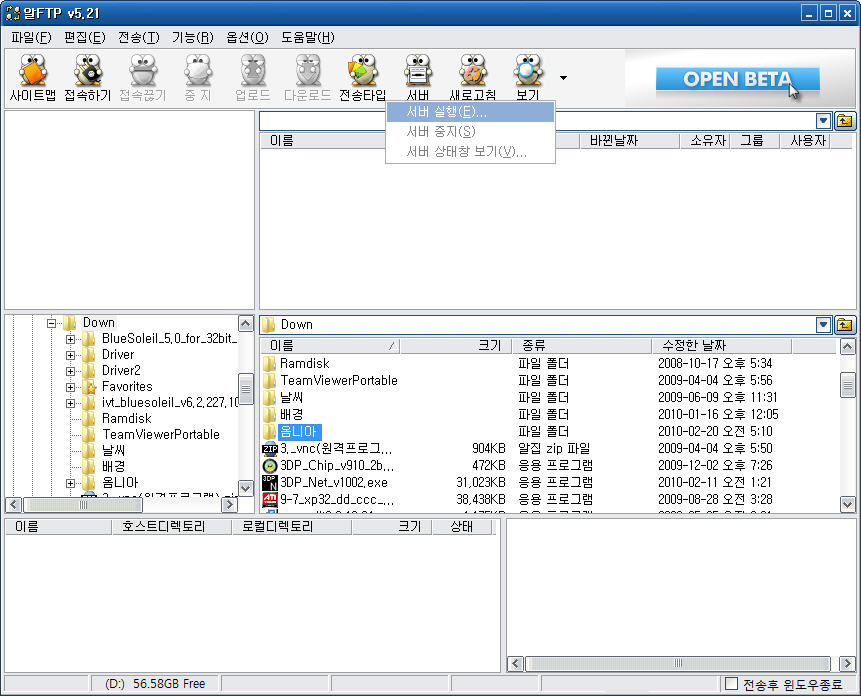Open the toolbar overflow dropdown arrow

[x=563, y=78]
